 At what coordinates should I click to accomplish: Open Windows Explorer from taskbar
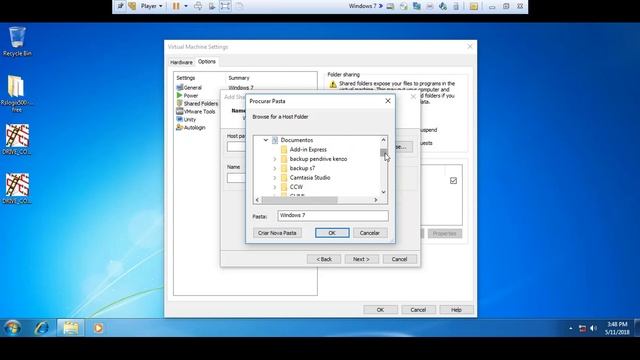click(71, 328)
